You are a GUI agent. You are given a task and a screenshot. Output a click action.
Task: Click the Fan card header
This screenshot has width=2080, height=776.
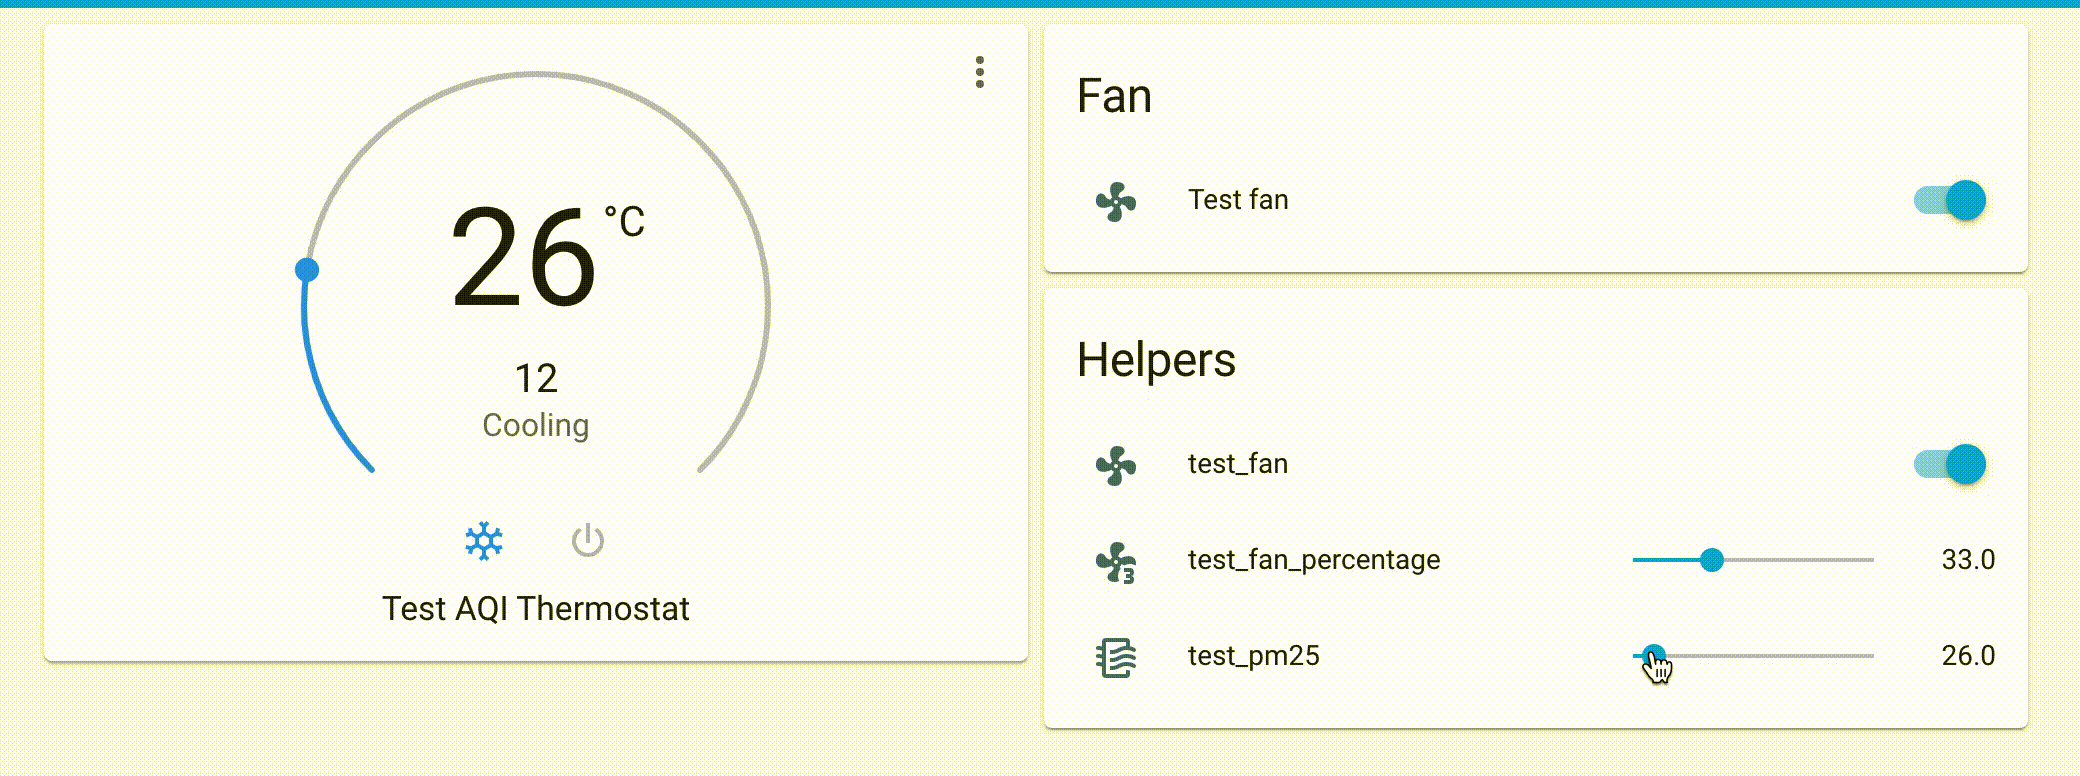(x=1114, y=96)
